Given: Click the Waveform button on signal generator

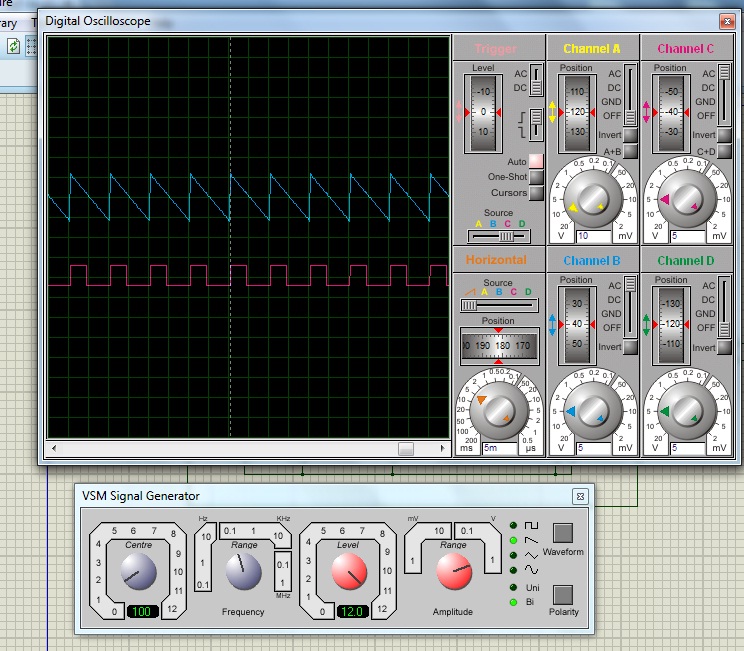Looking at the screenshot, I should (563, 532).
